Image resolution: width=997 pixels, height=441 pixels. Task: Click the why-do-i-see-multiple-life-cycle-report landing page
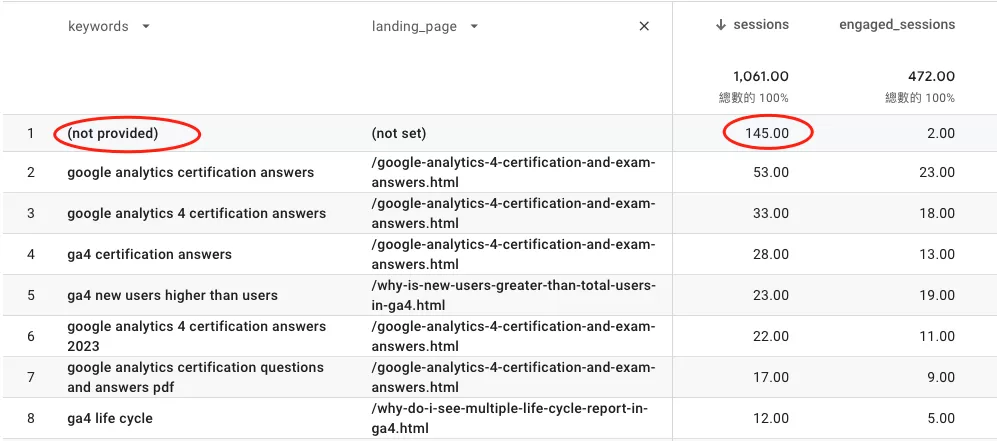click(511, 418)
